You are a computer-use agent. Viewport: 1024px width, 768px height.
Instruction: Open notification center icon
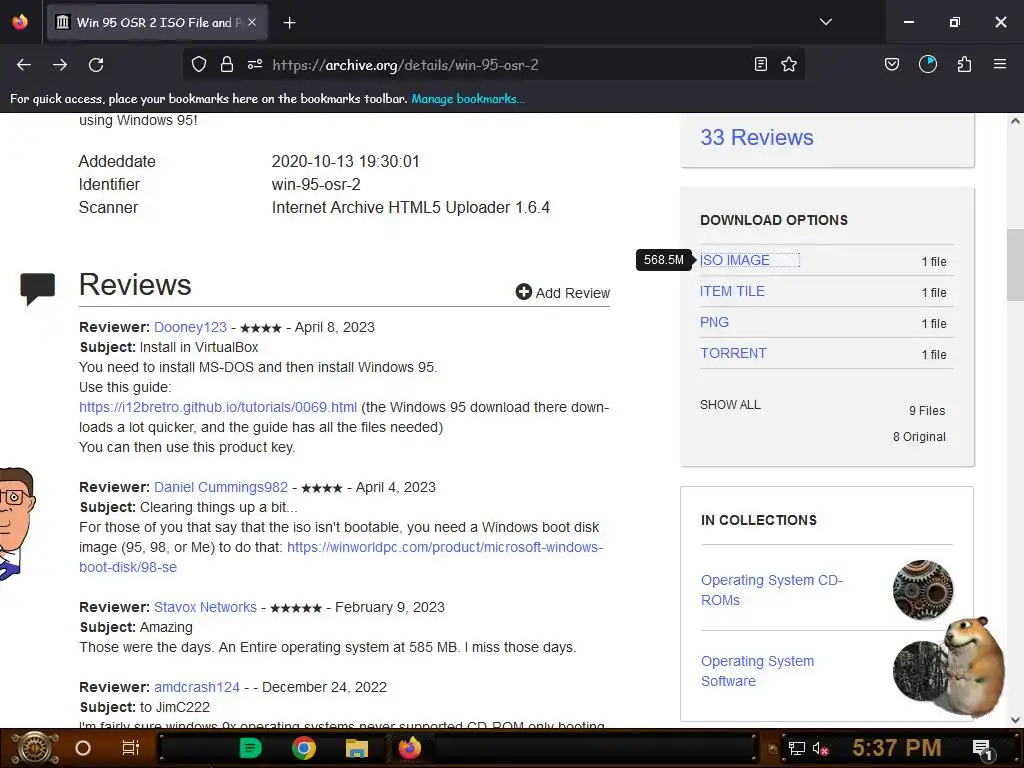pos(982,749)
